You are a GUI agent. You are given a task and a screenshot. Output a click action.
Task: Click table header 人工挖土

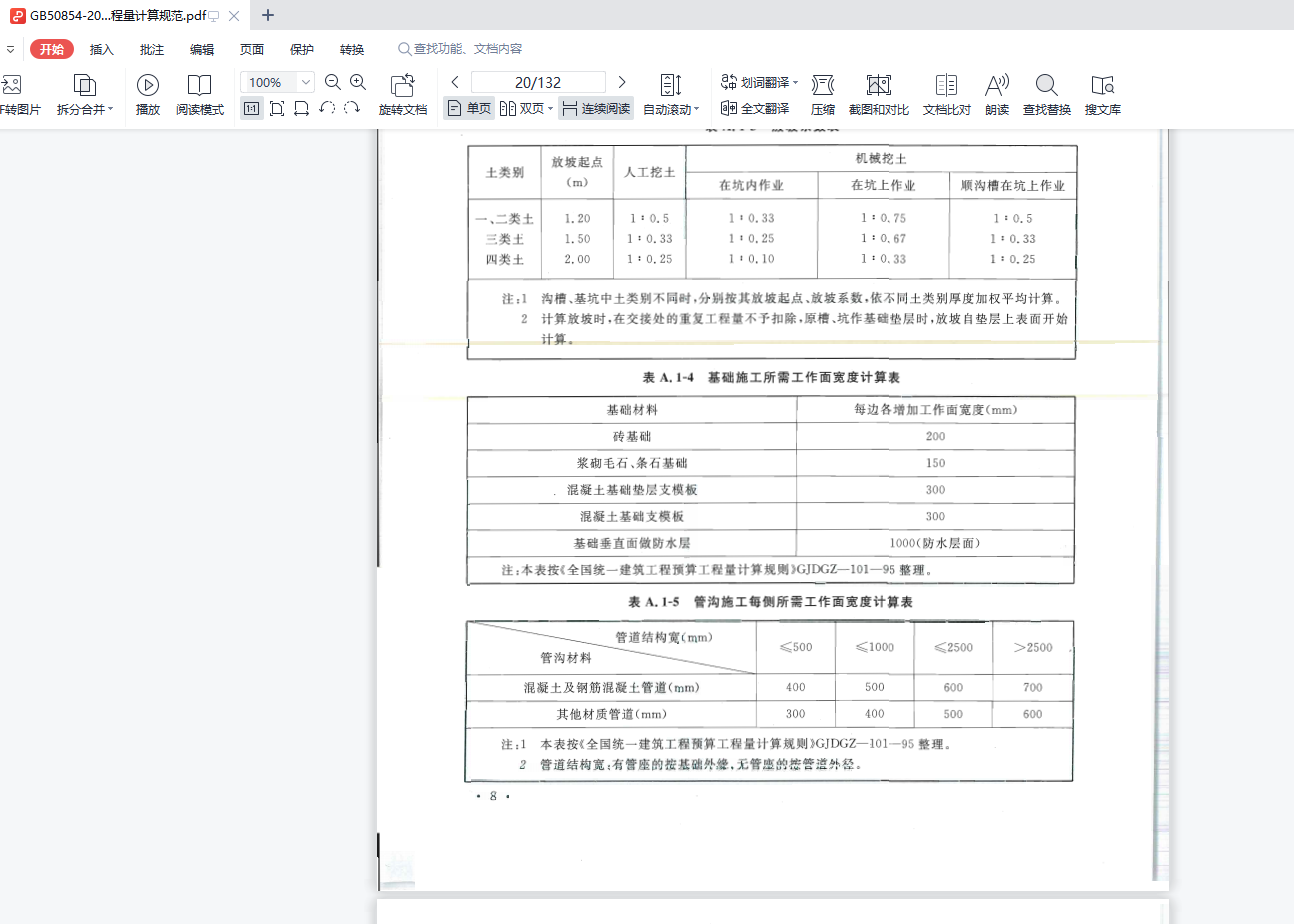tap(649, 172)
